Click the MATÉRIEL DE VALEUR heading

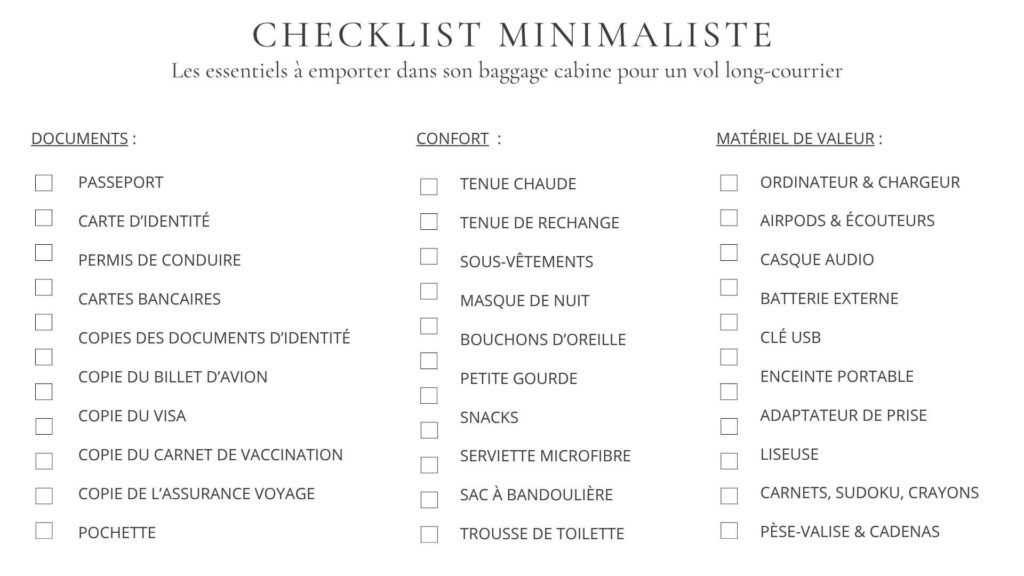click(795, 139)
